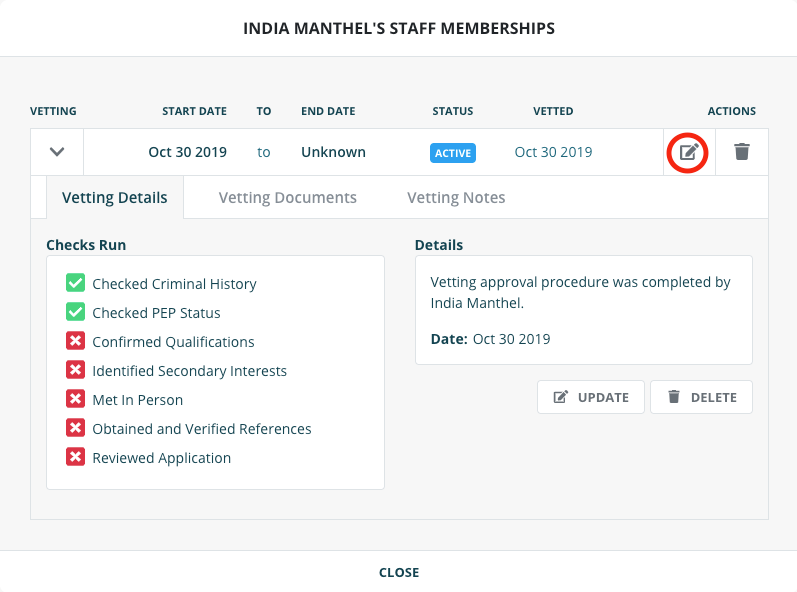
Task: Toggle the Checked PEP Status check
Action: [x=75, y=312]
